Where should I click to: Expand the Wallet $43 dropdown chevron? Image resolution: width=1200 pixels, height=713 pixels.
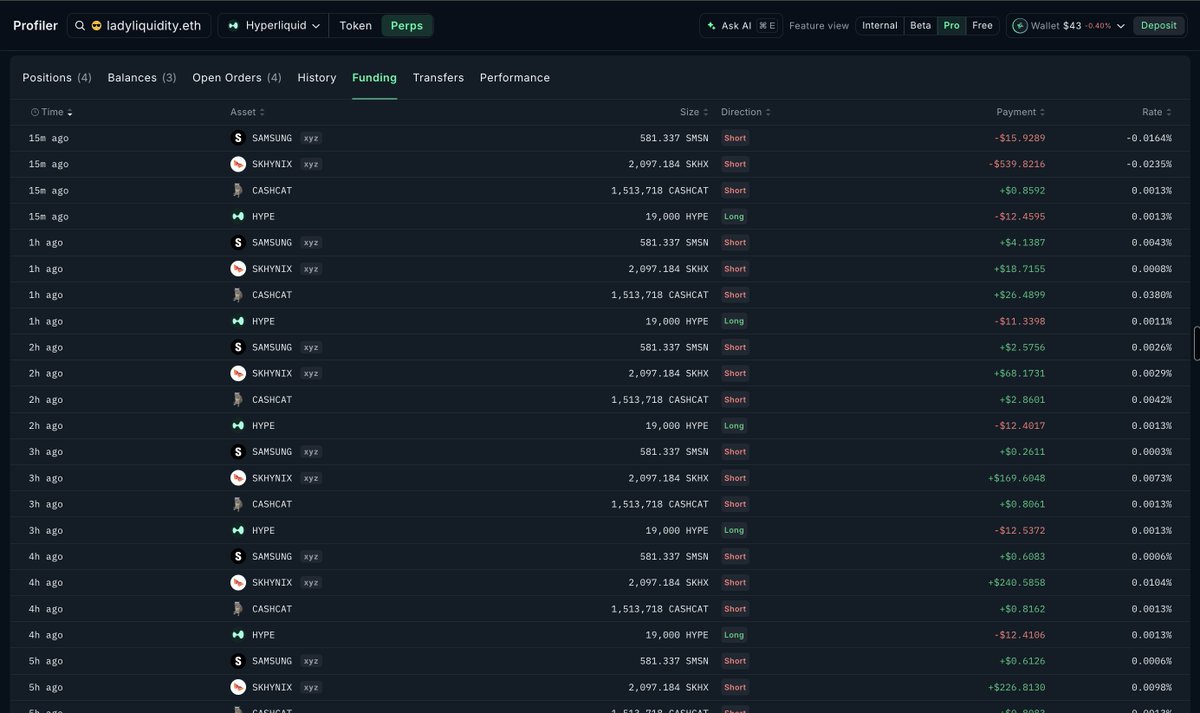point(1121,26)
